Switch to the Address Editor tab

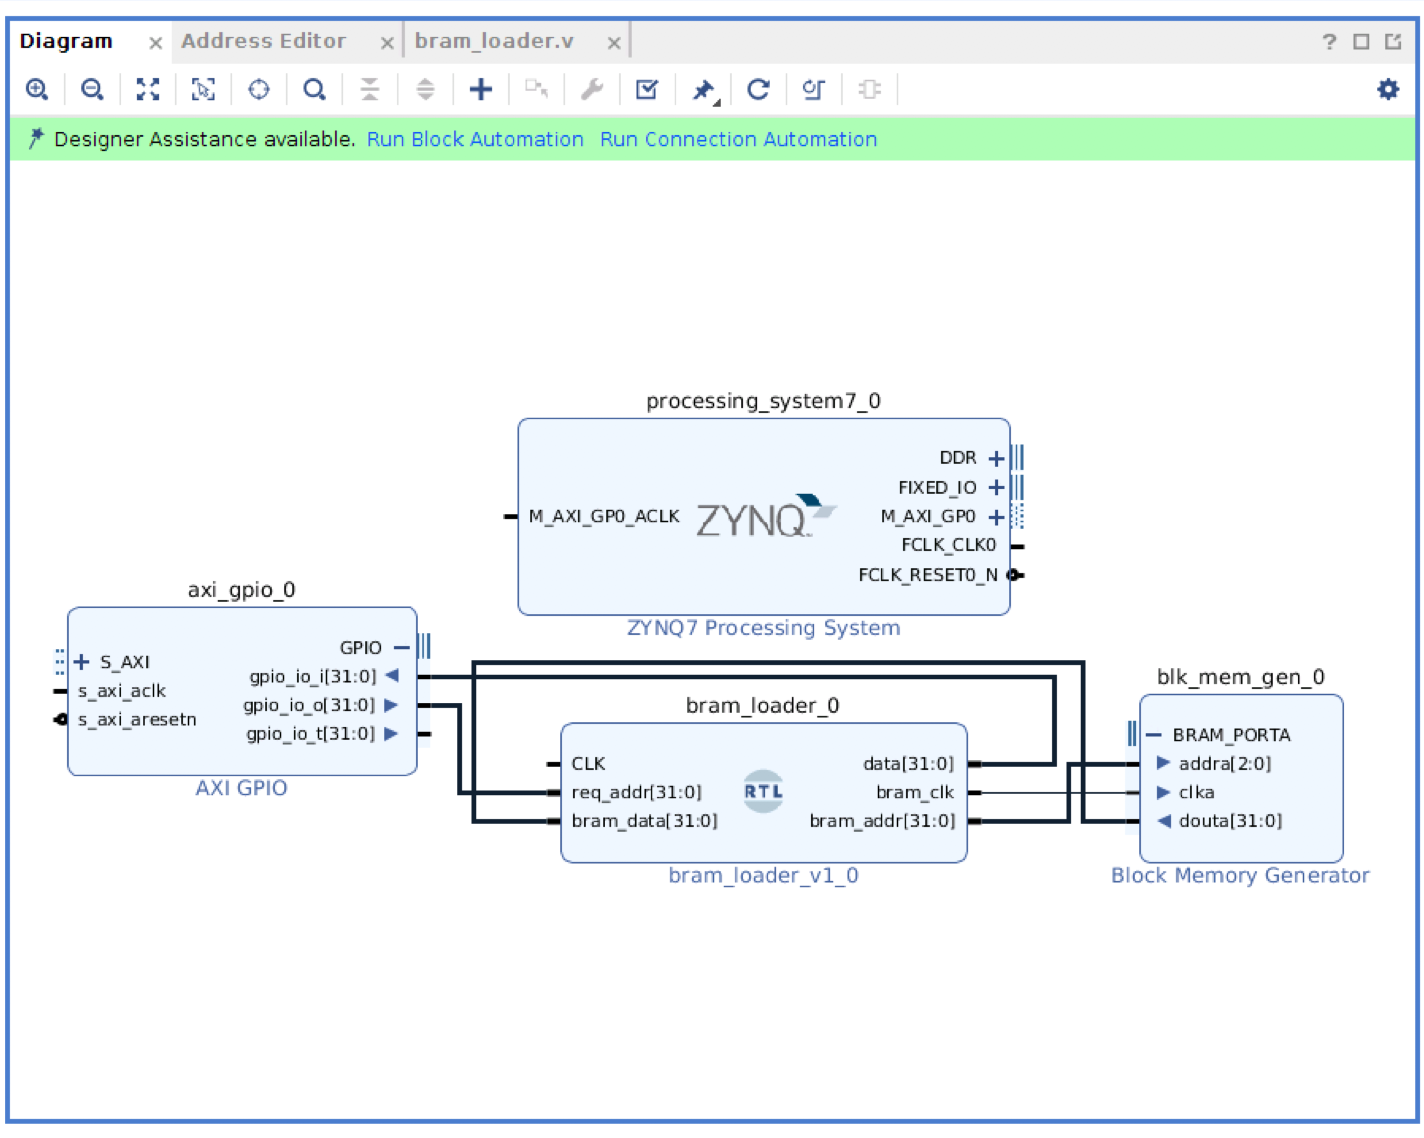coord(263,42)
